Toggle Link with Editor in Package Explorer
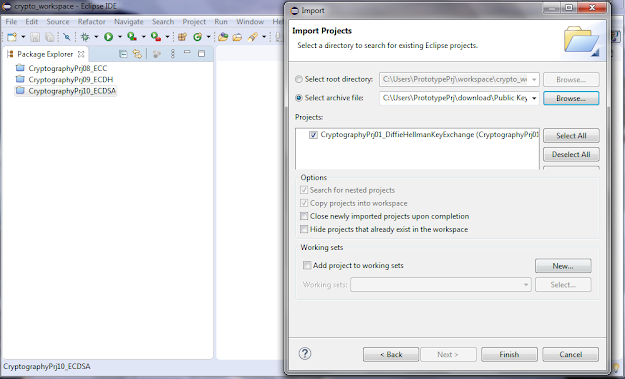The width and height of the screenshot is (625, 379). coord(137,54)
